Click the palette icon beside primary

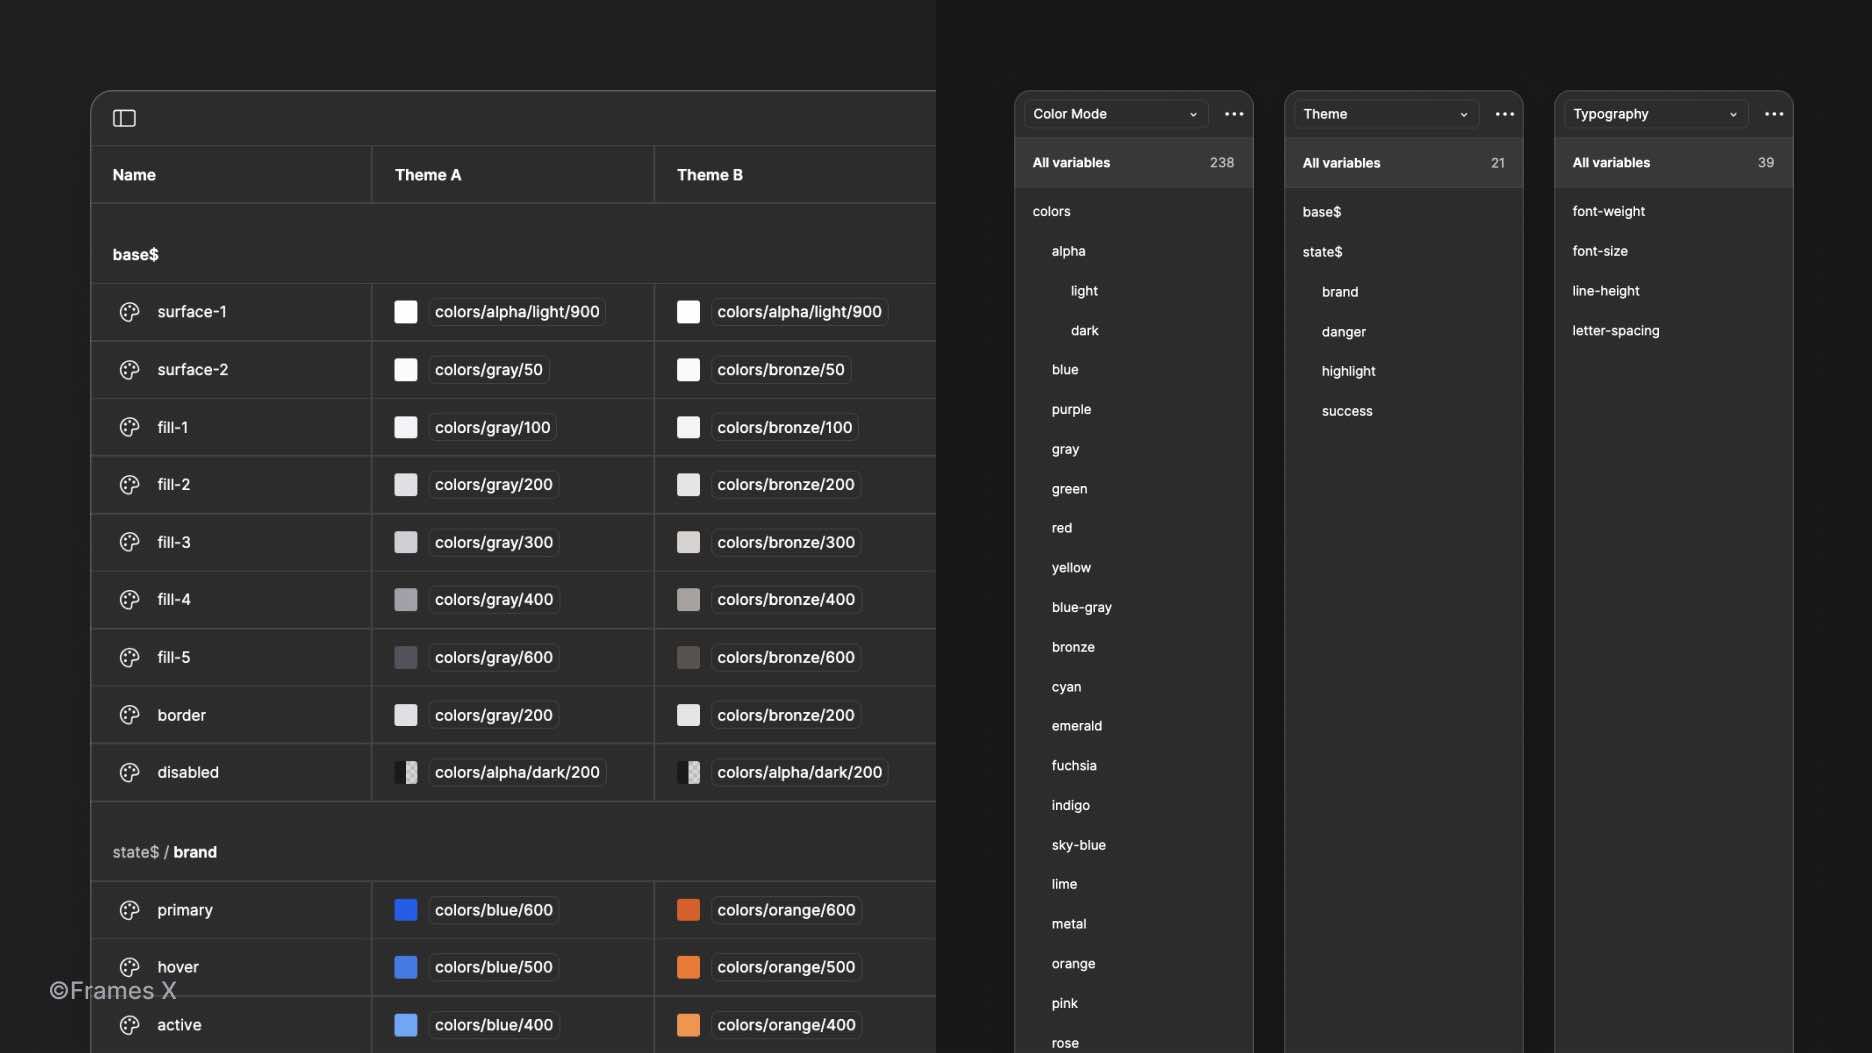129,910
